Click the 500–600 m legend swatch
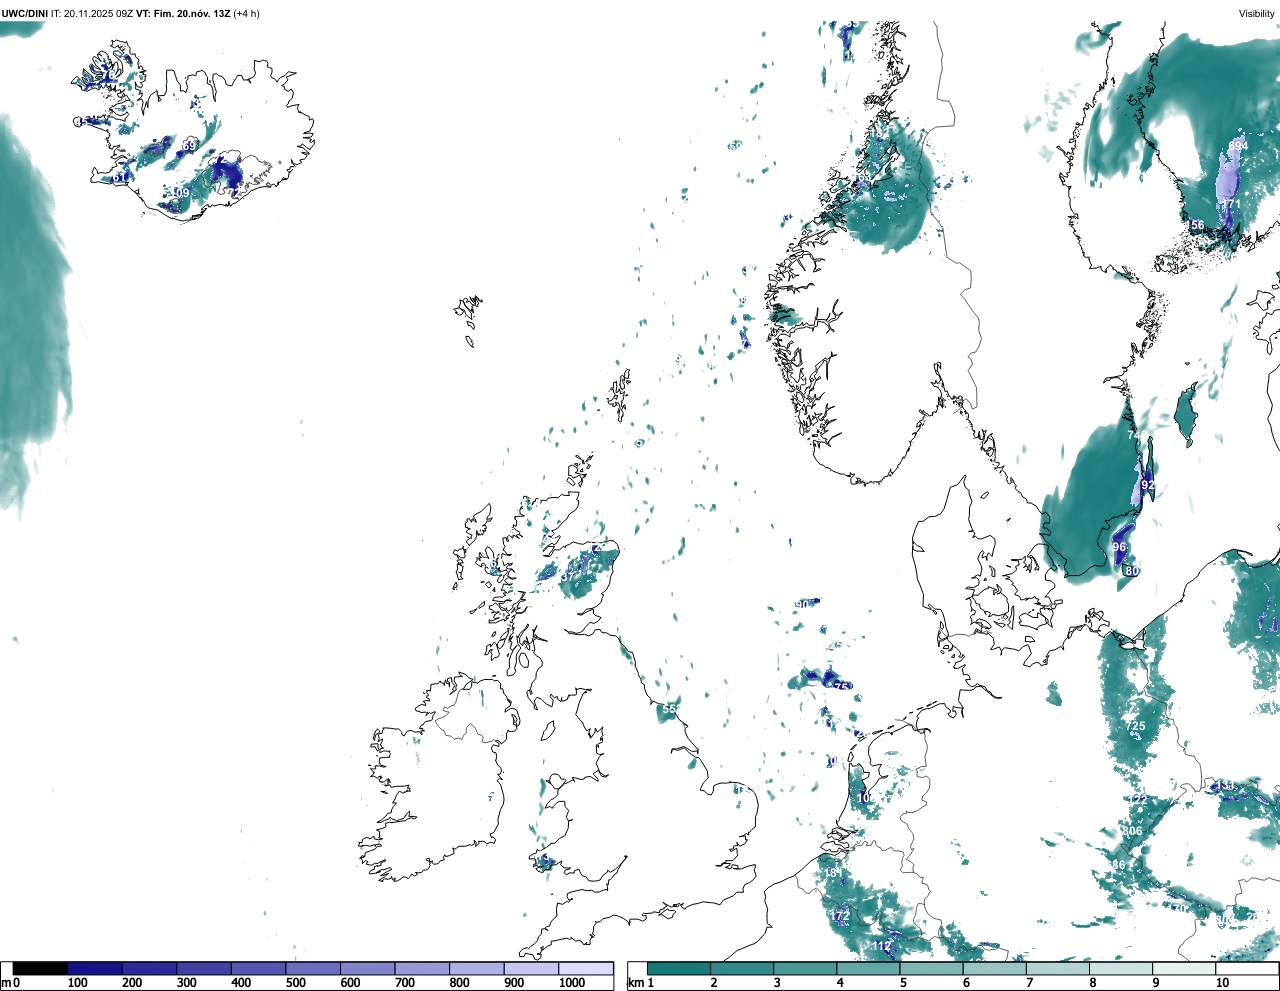 pos(313,968)
